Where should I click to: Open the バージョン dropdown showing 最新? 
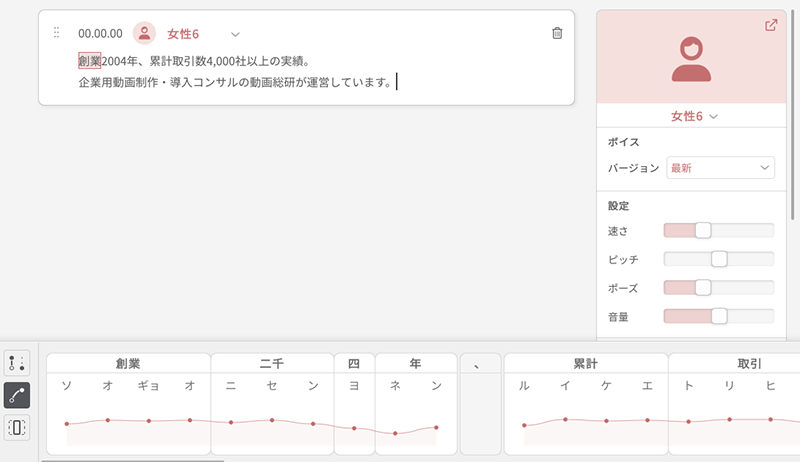tap(720, 168)
